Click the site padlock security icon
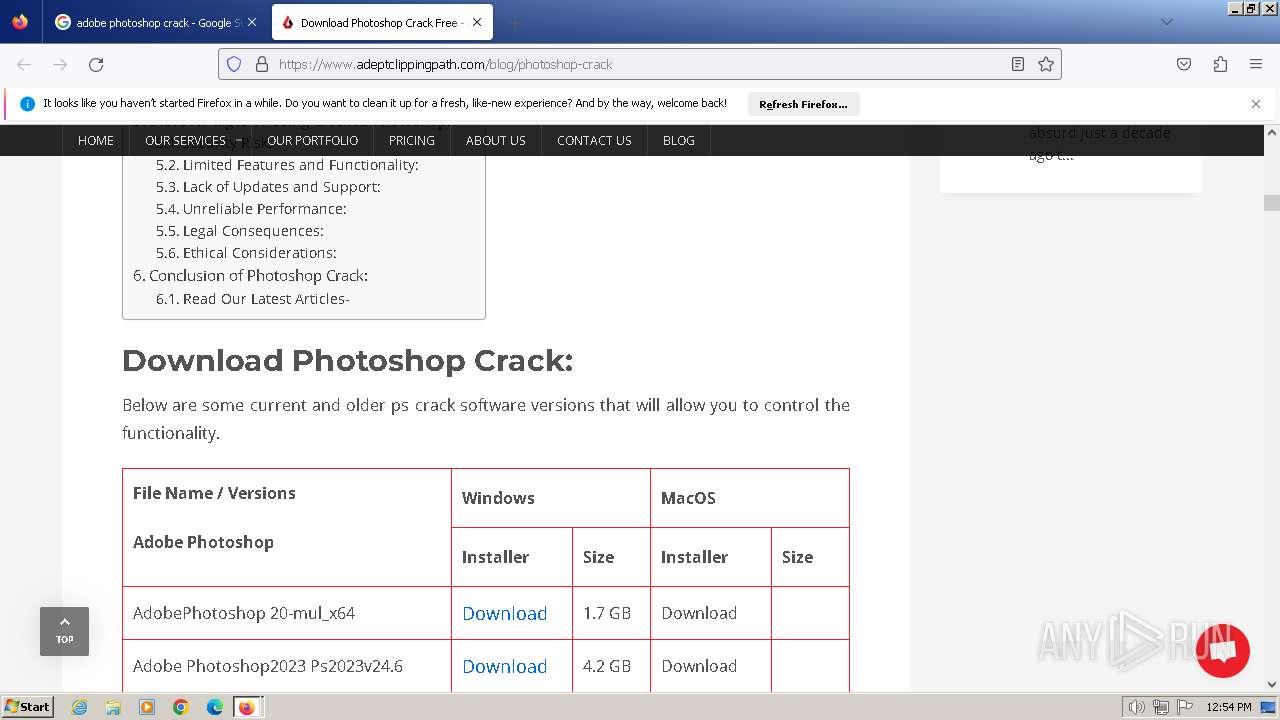The image size is (1280, 720). click(262, 64)
